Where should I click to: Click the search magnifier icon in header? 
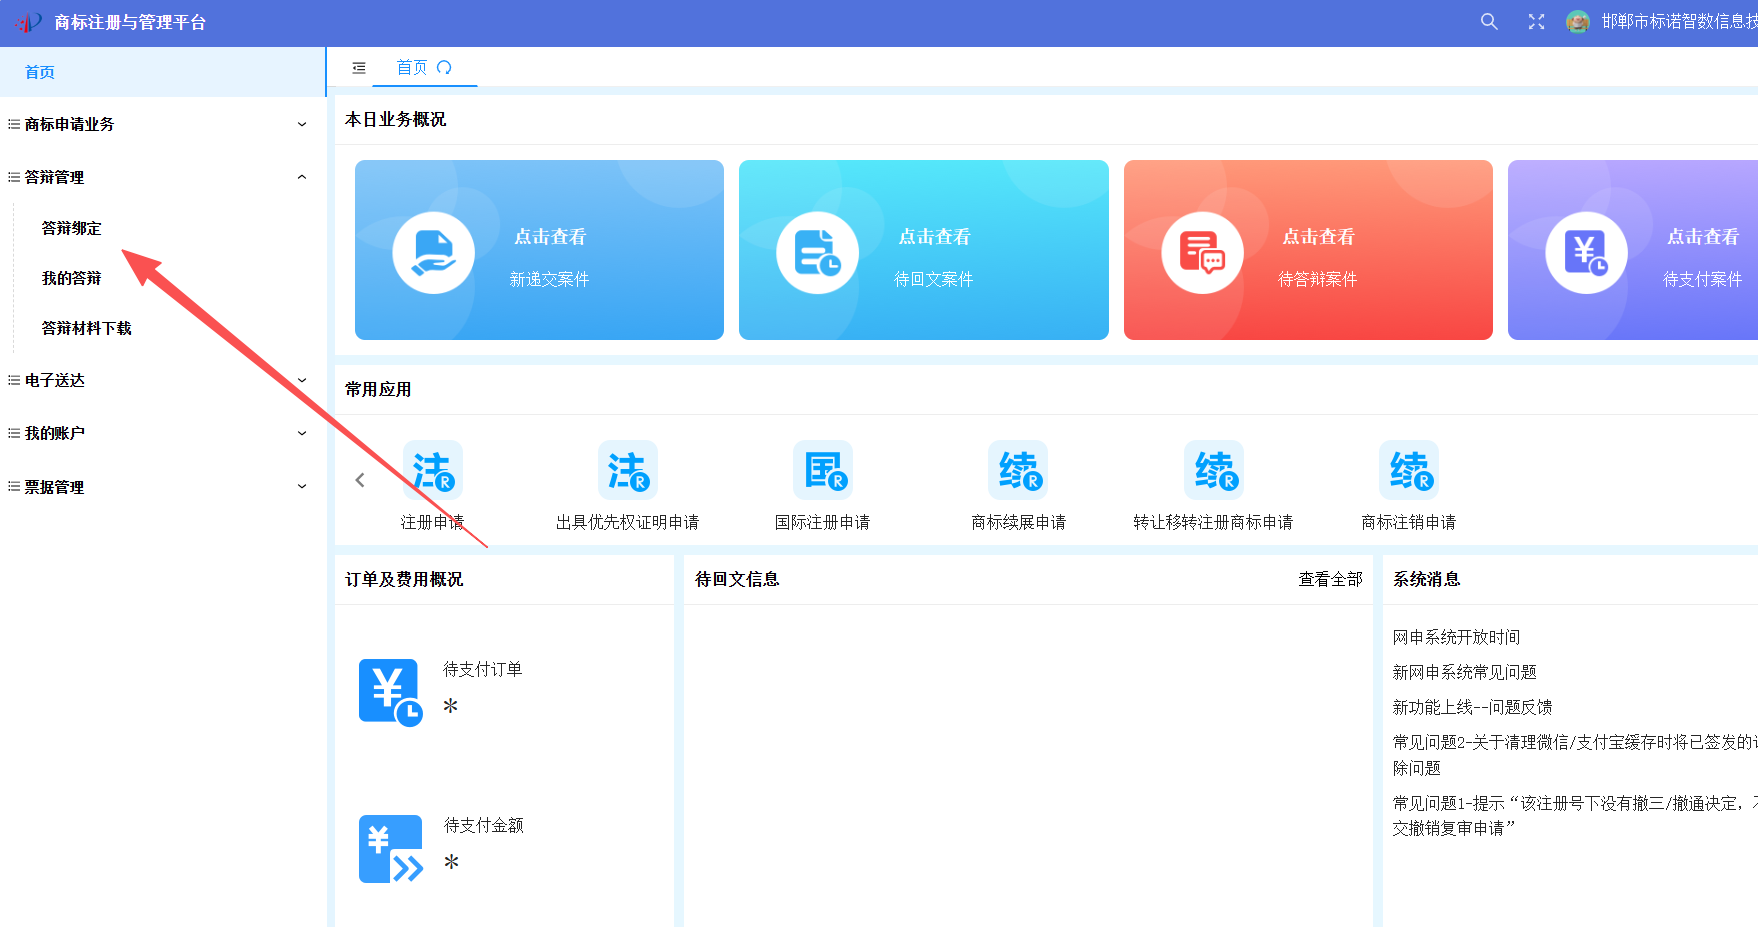(1489, 22)
